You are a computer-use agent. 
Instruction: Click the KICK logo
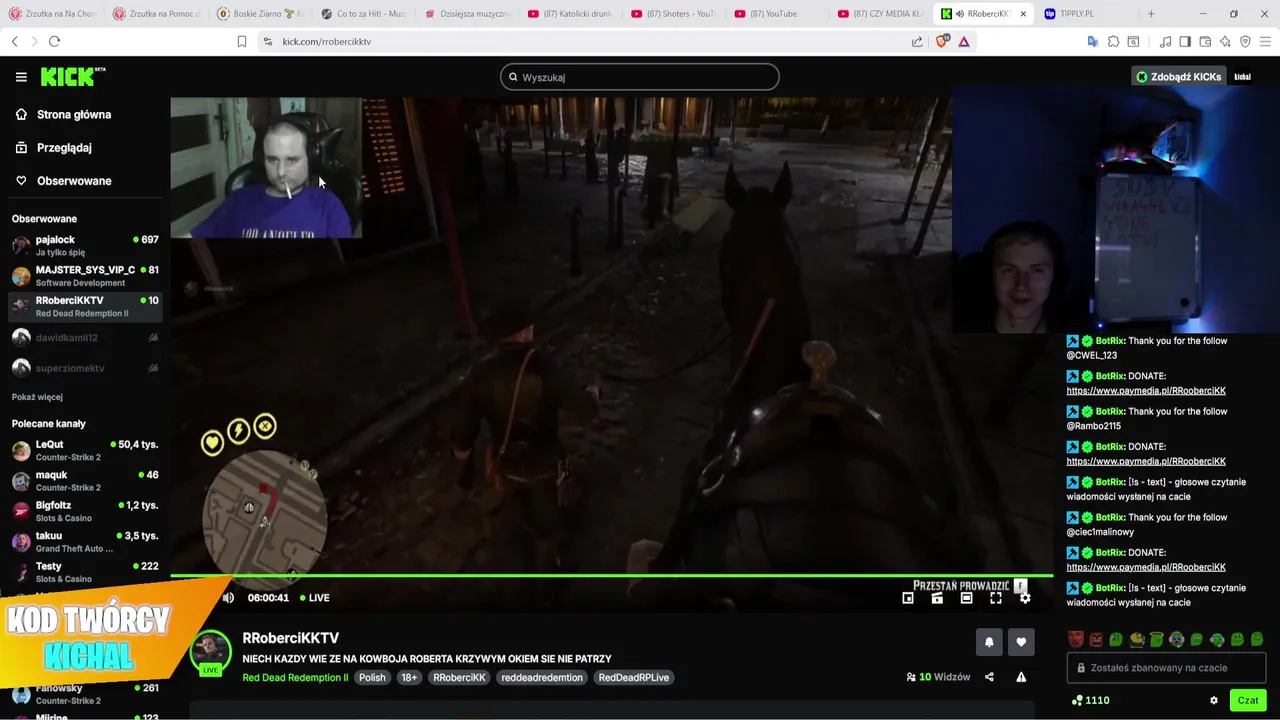click(72, 77)
